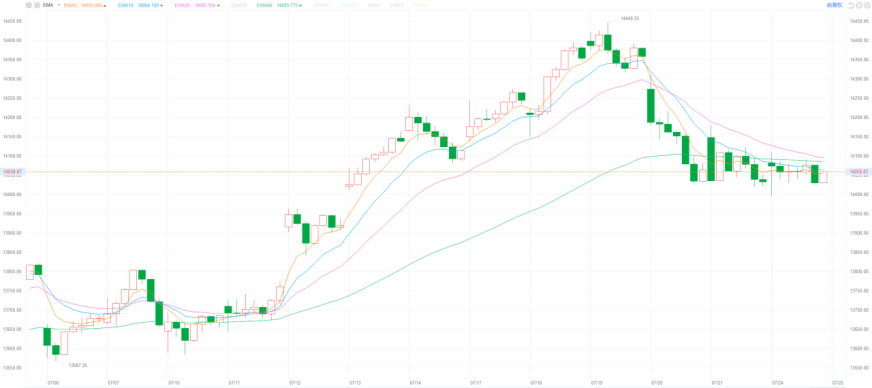This screenshot has height=388, width=872.
Task: Click the 07/19 date label
Action: coord(597,383)
